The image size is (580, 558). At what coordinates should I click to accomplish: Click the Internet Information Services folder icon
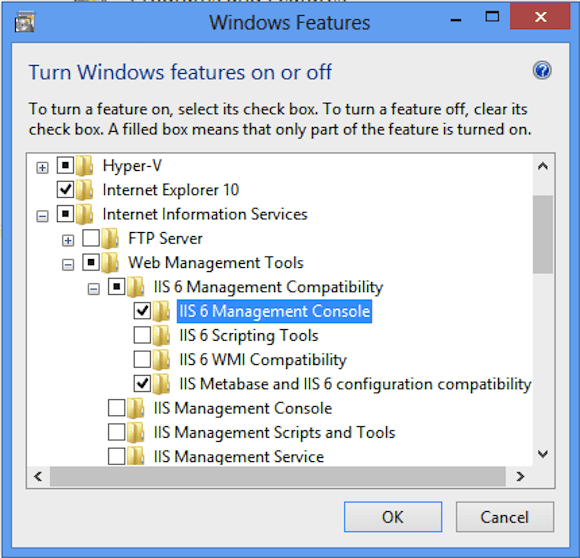85,214
